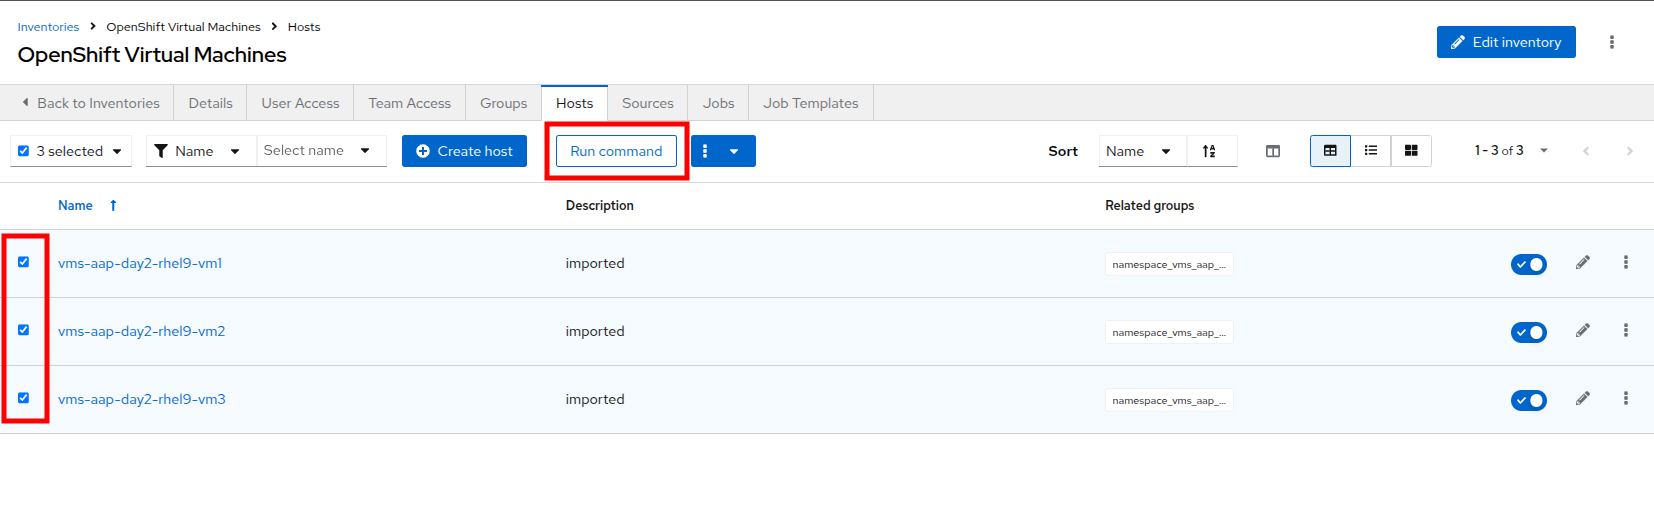The height and width of the screenshot is (515, 1654).
Task: Open the manage columns icon
Action: click(x=1272, y=151)
